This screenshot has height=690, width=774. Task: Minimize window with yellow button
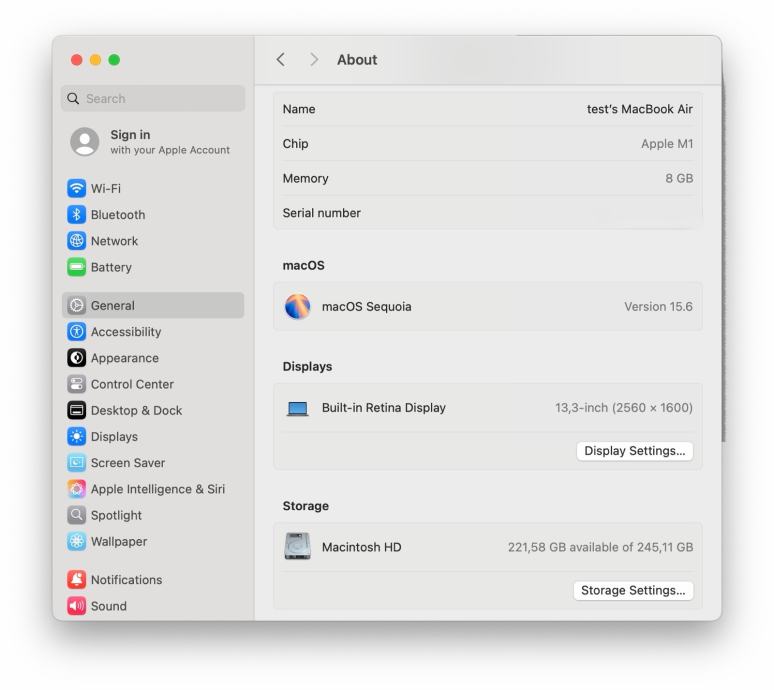coord(95,60)
